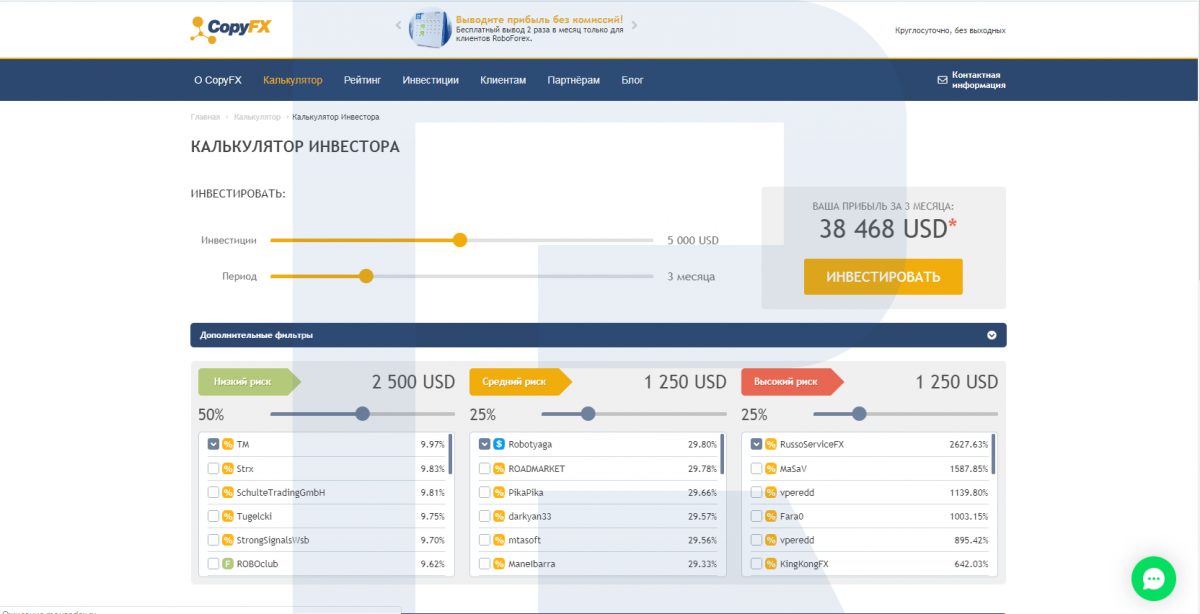Click the percent icon next to darkyan33
This screenshot has width=1200, height=614.
tap(499, 516)
